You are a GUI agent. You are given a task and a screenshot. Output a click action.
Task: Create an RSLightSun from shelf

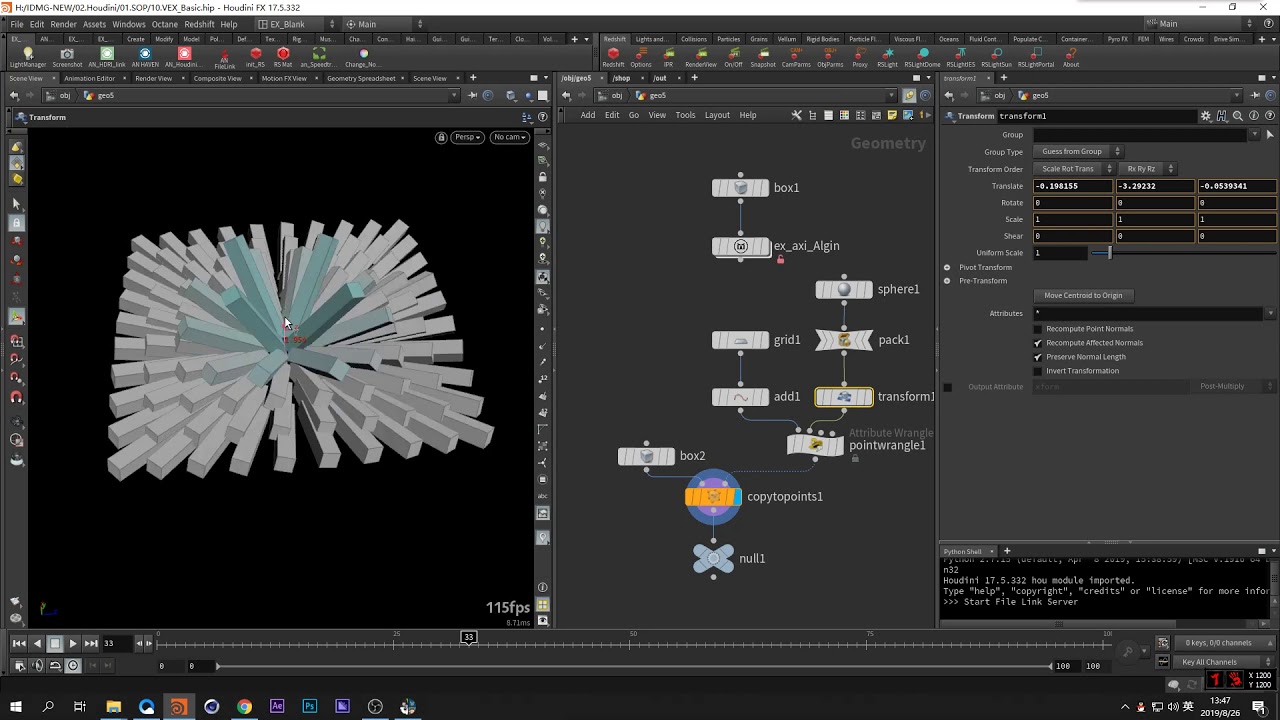[x=996, y=56]
